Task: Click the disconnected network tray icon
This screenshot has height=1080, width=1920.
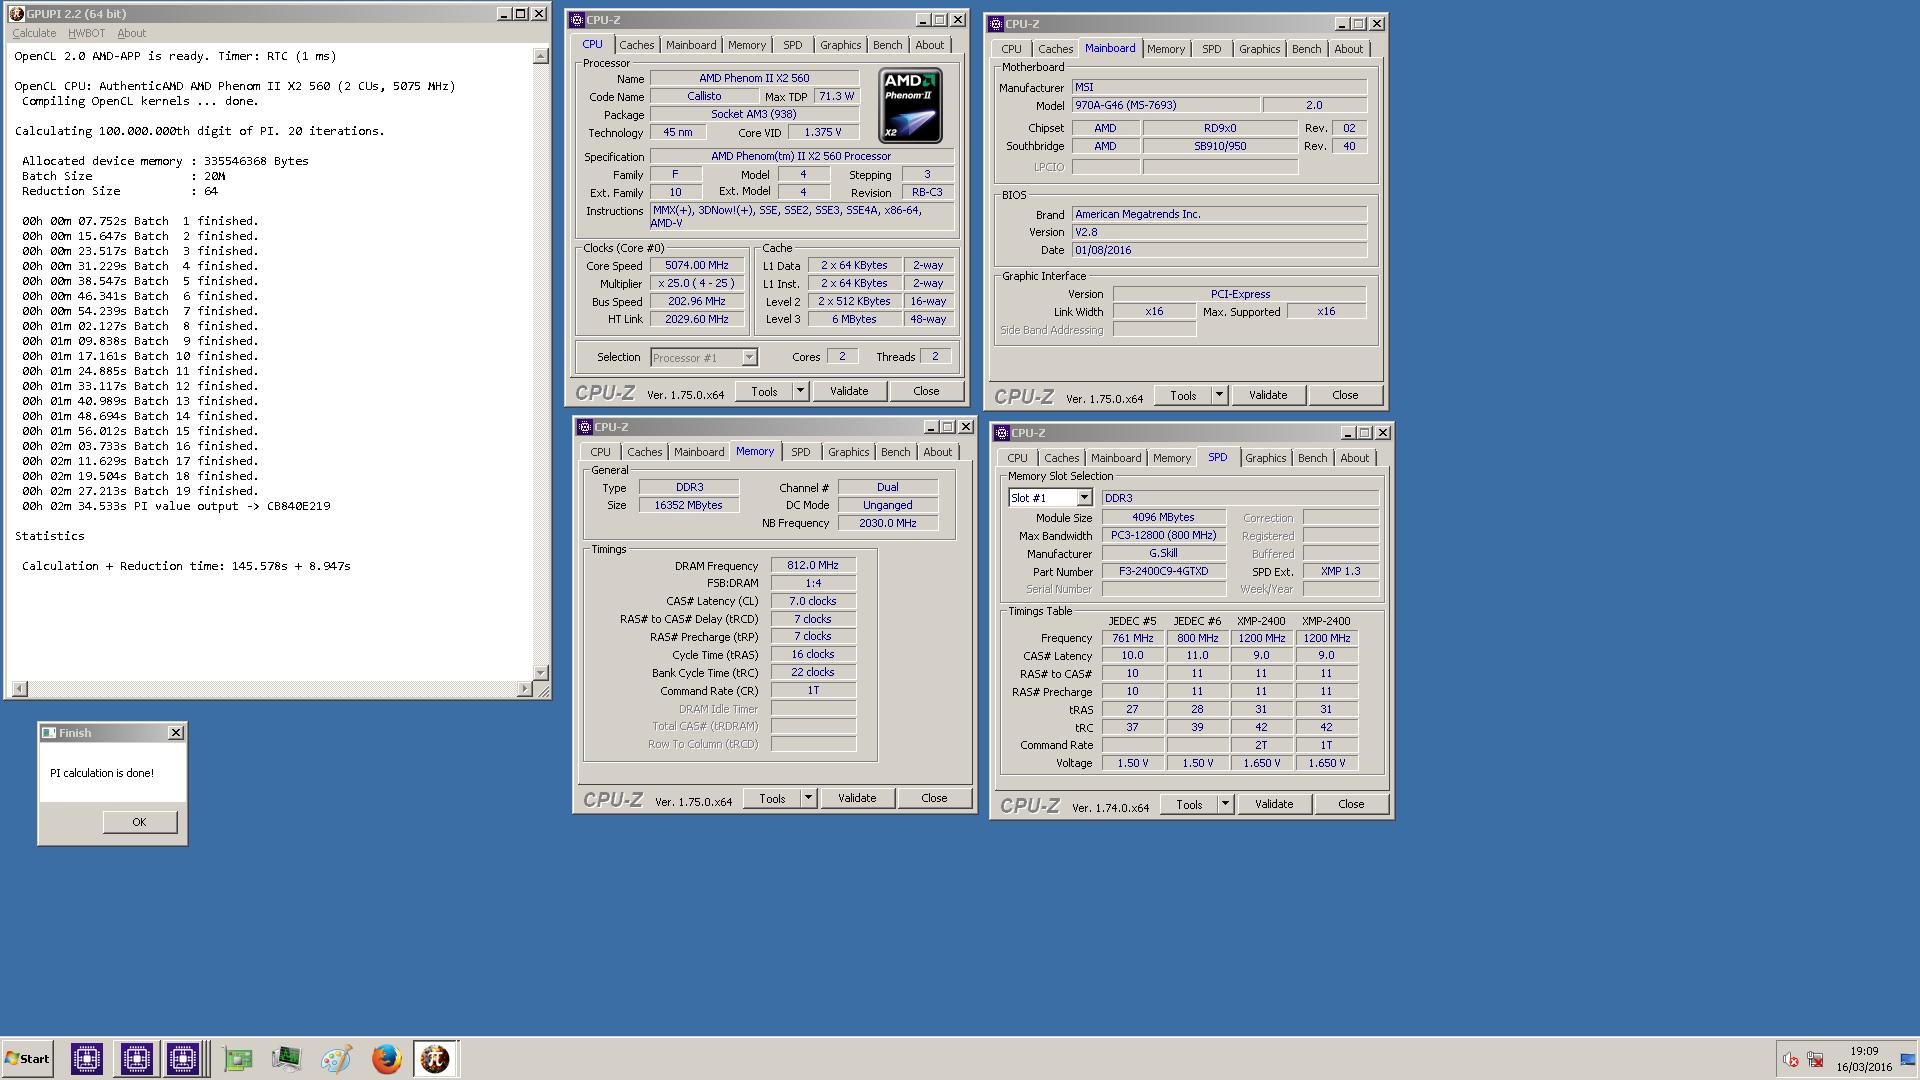Action: (1815, 1060)
